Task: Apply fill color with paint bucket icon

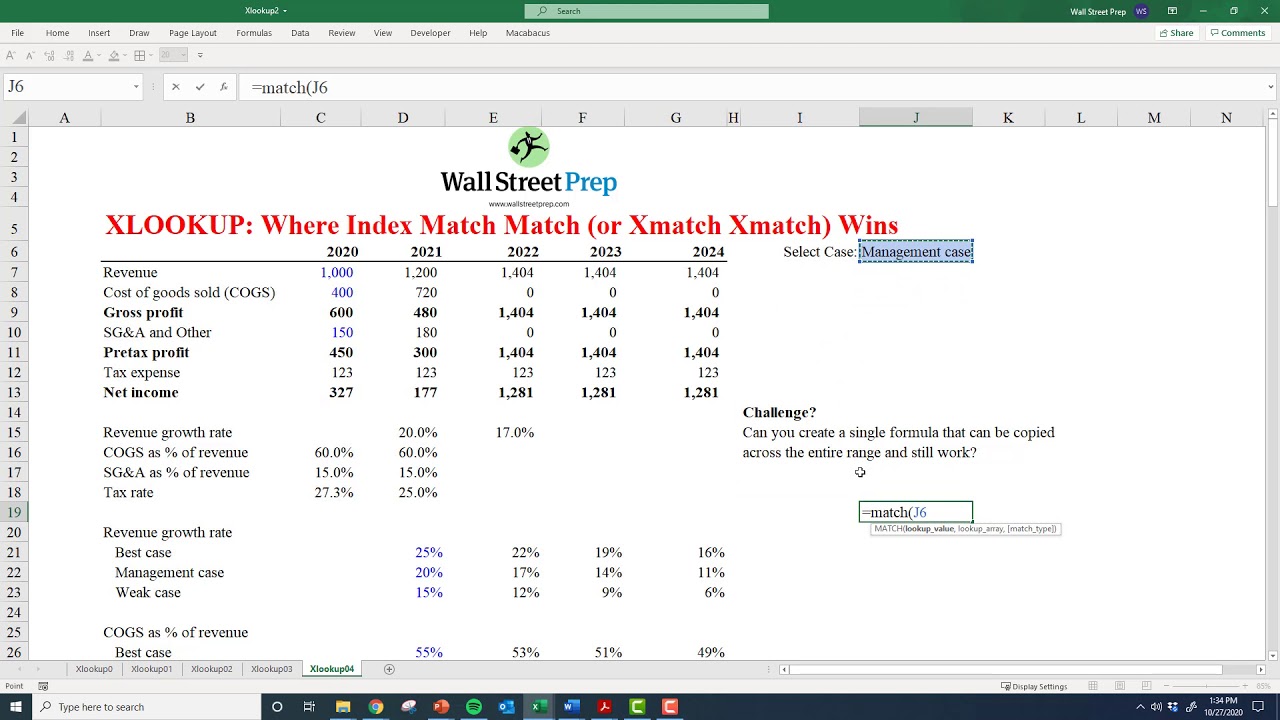Action: pos(114,56)
